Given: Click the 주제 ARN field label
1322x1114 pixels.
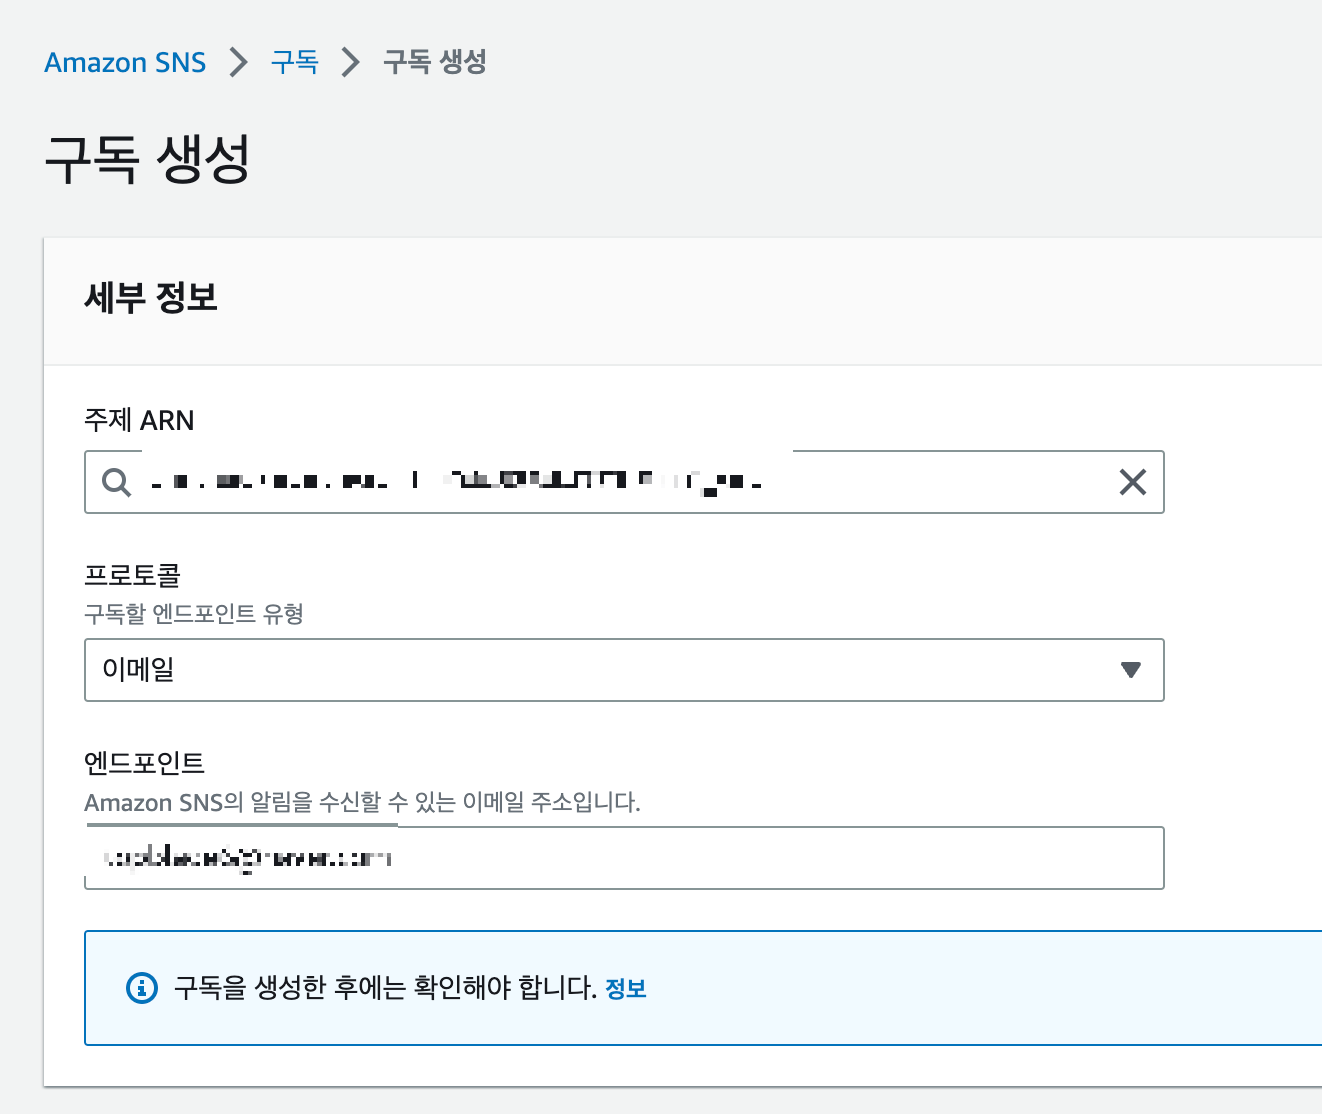Looking at the screenshot, I should coord(139,420).
